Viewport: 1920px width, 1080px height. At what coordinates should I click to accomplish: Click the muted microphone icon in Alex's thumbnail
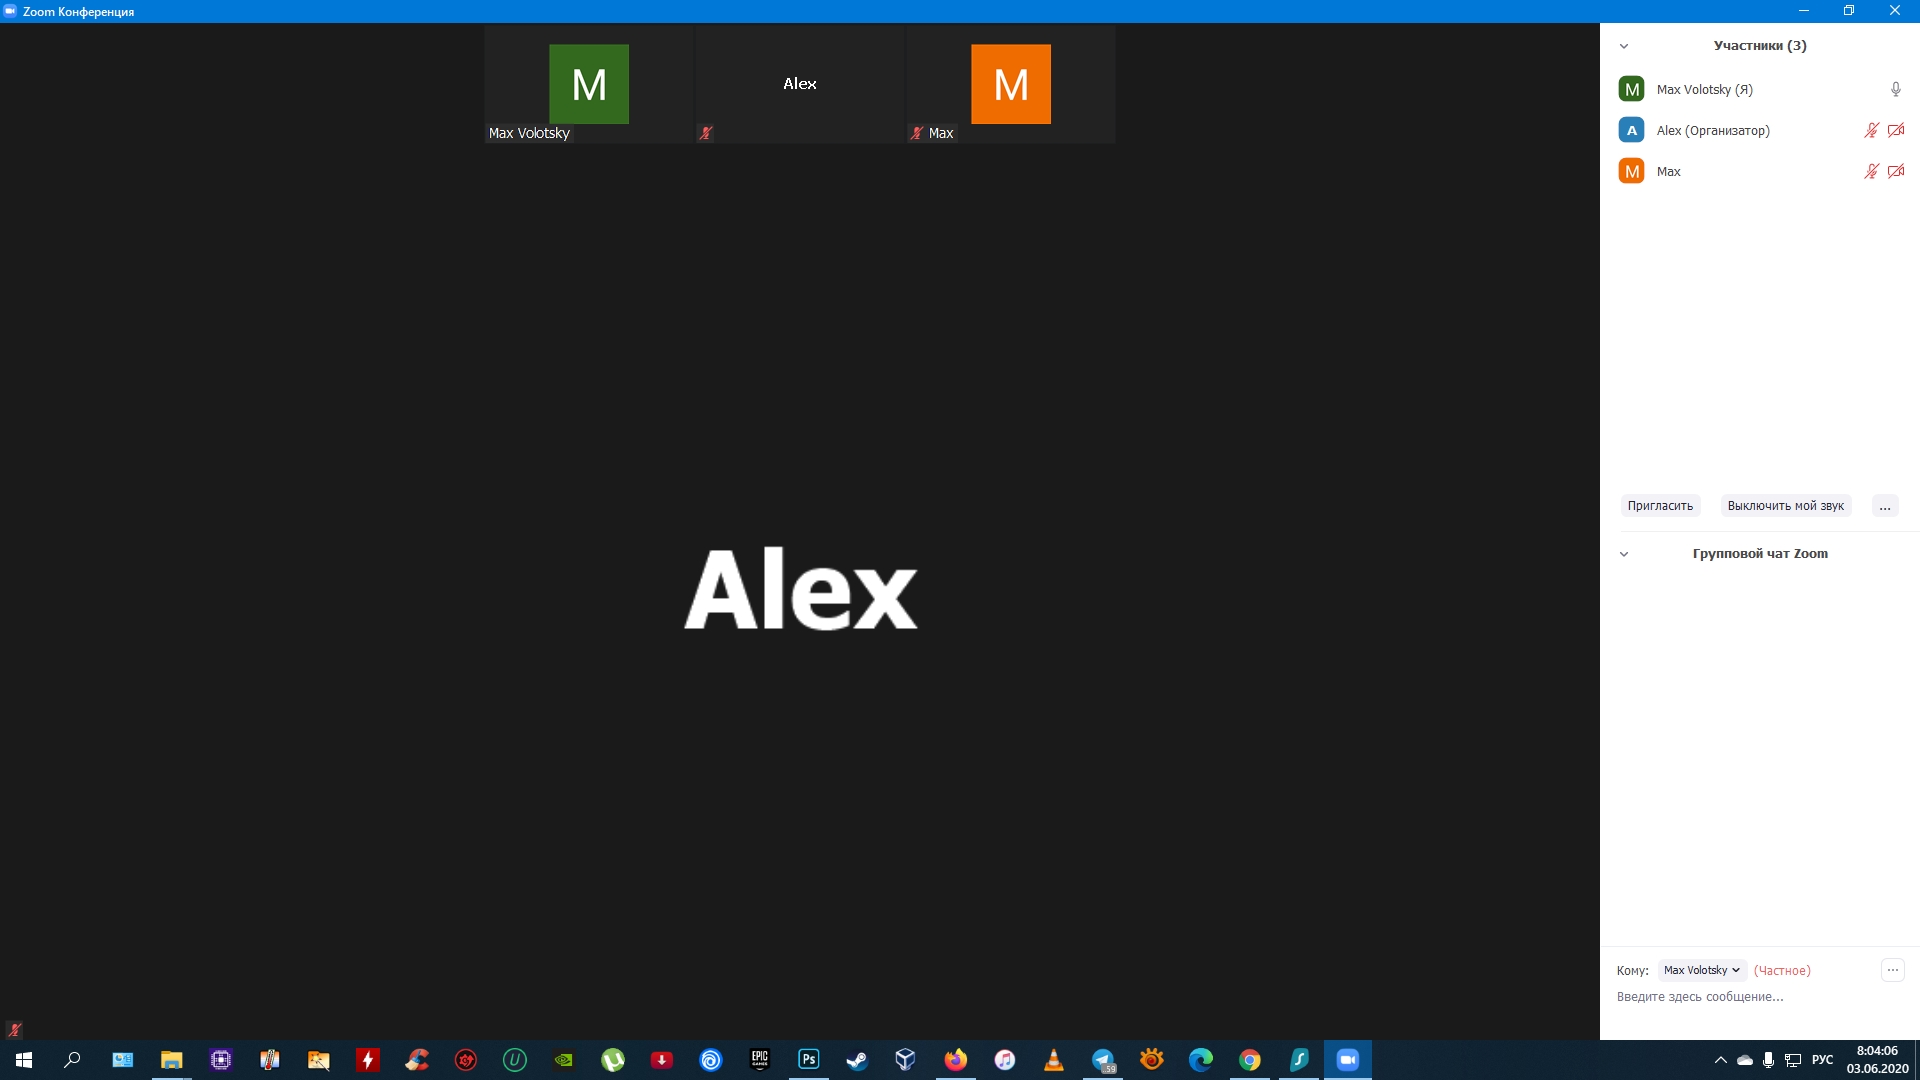pos(706,133)
